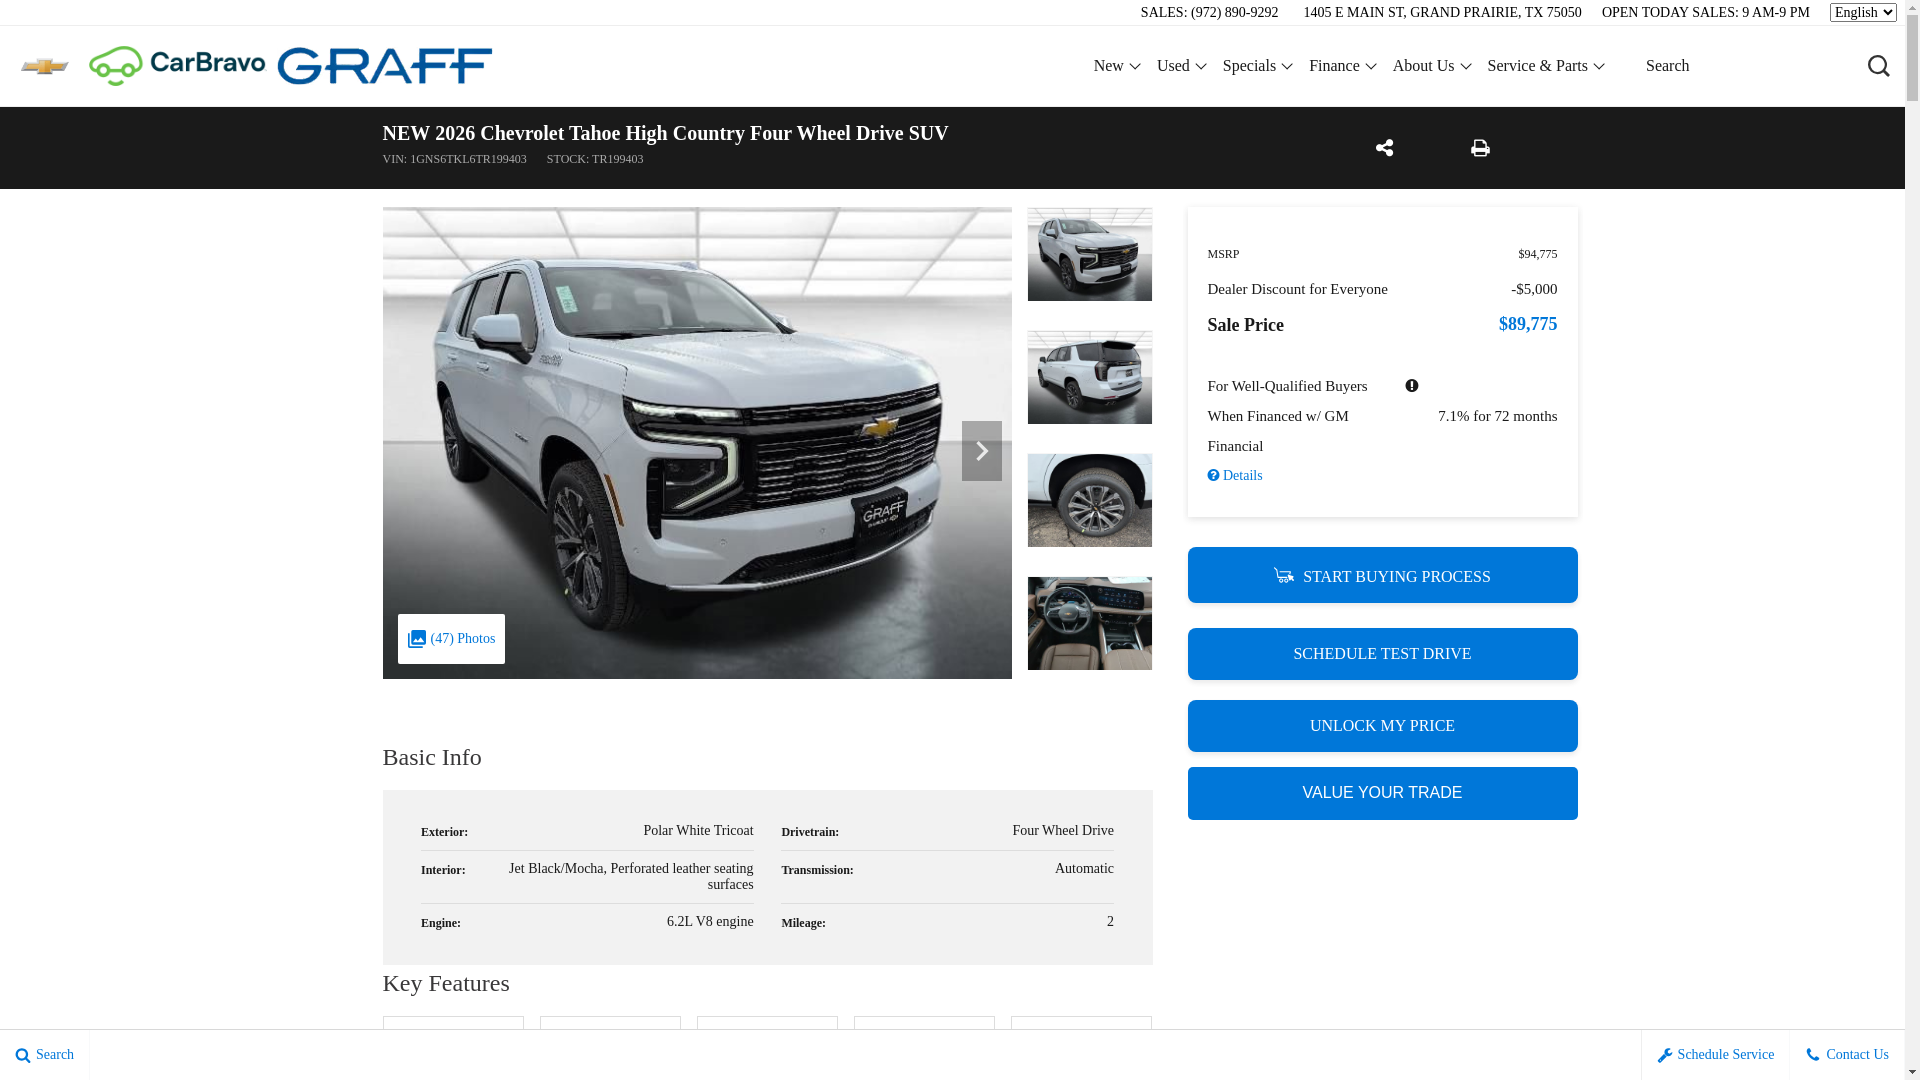
Task: Share this vehicle using share icon
Action: (x=1384, y=148)
